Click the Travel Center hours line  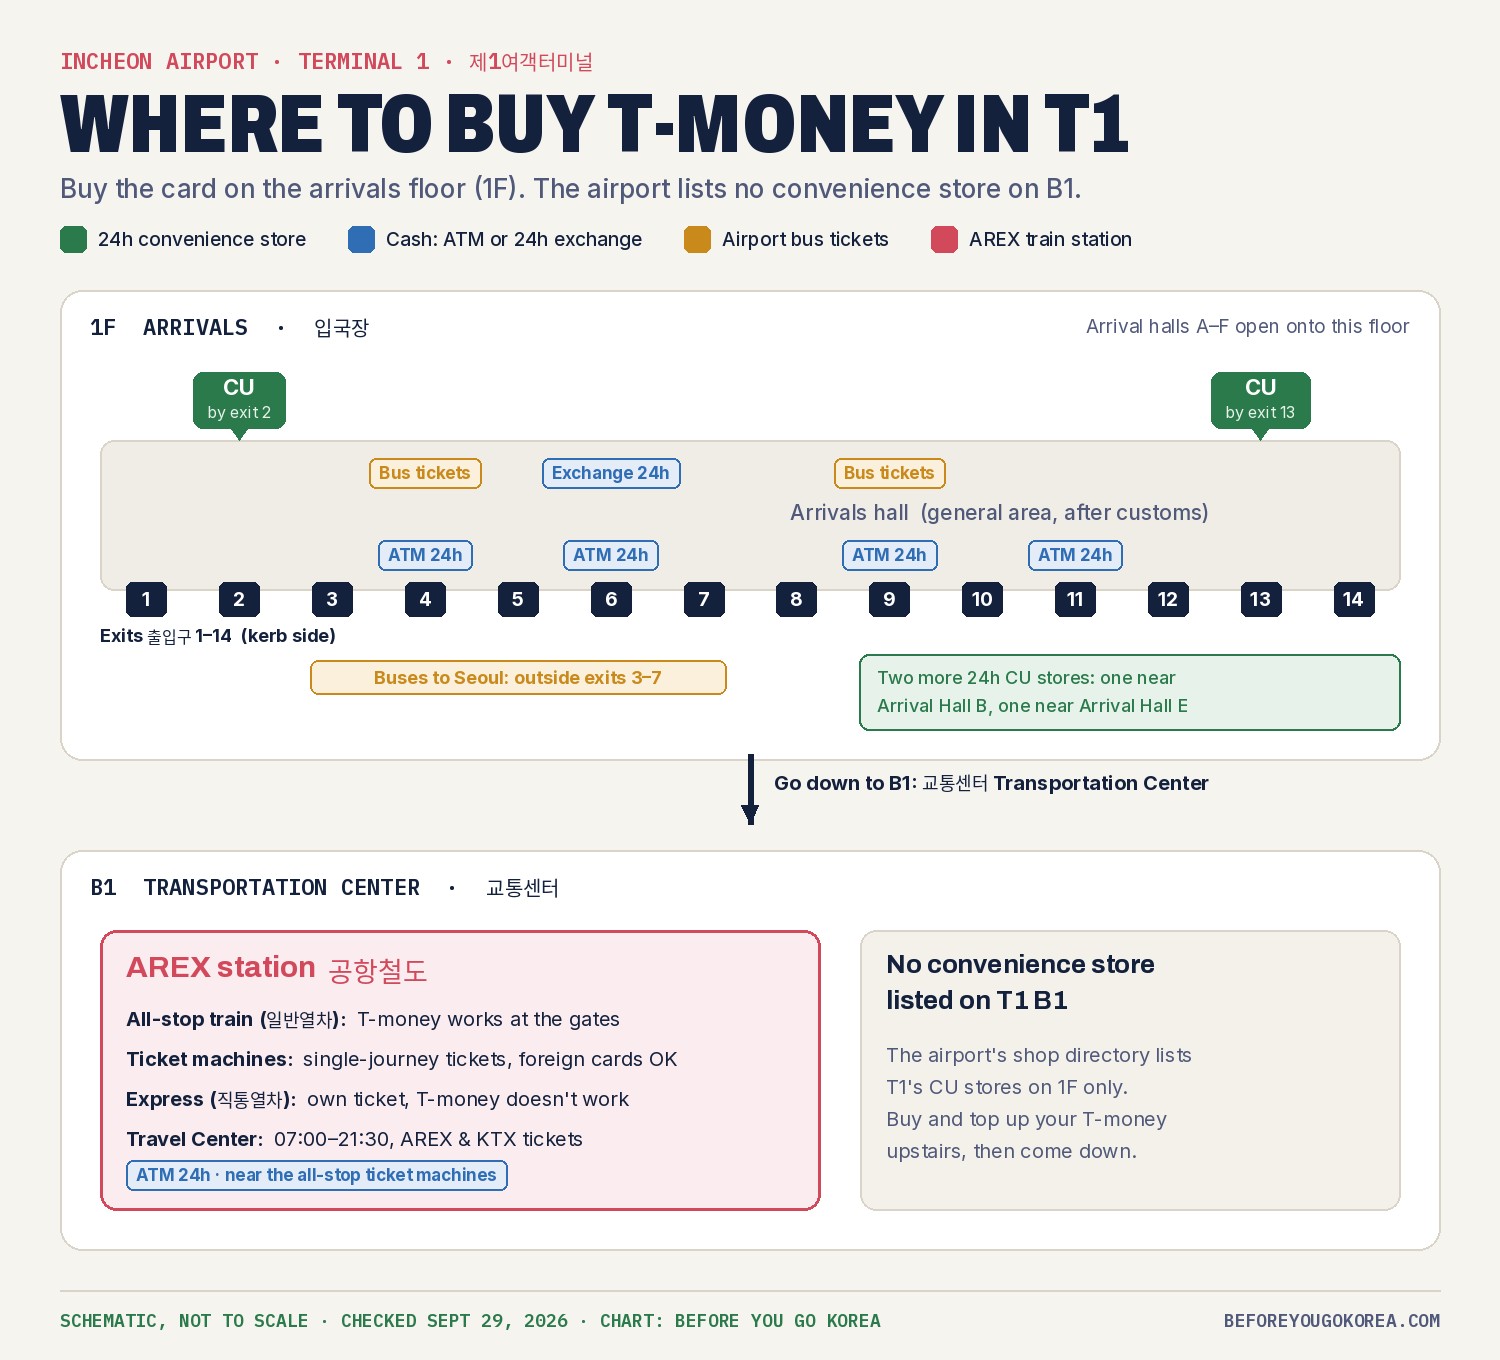[354, 1139]
